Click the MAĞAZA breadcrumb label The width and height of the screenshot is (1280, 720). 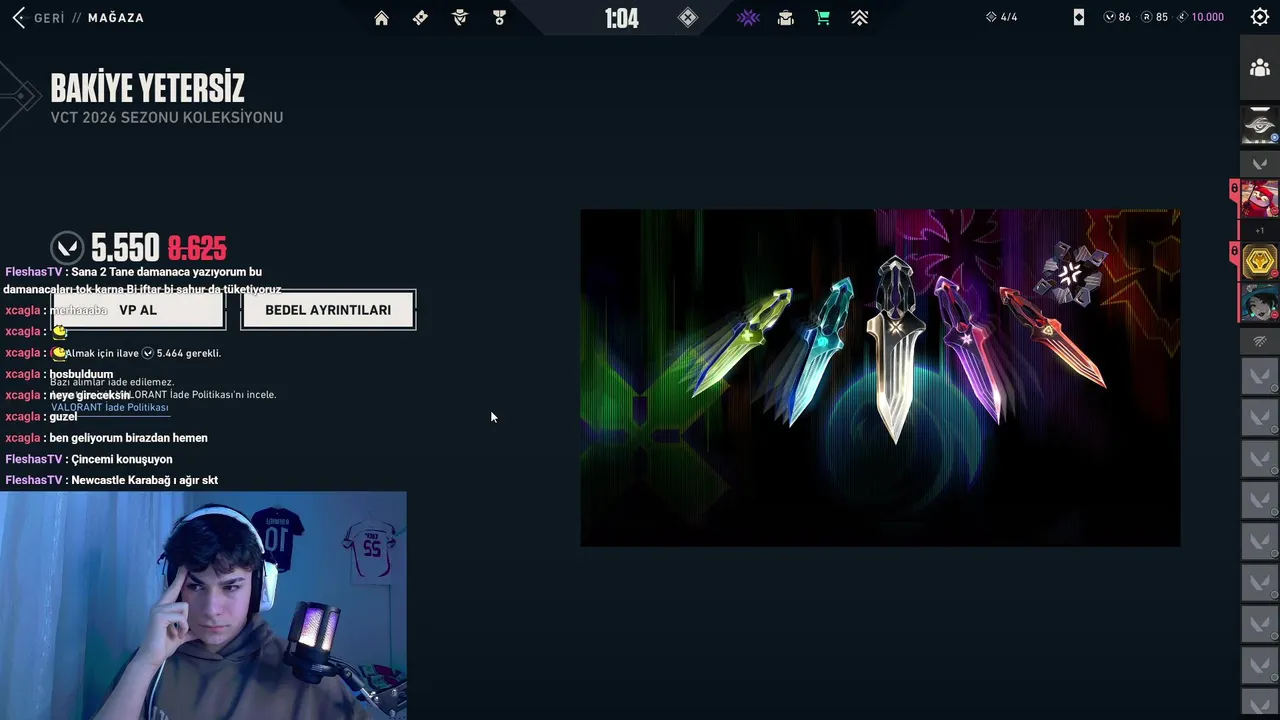(116, 18)
